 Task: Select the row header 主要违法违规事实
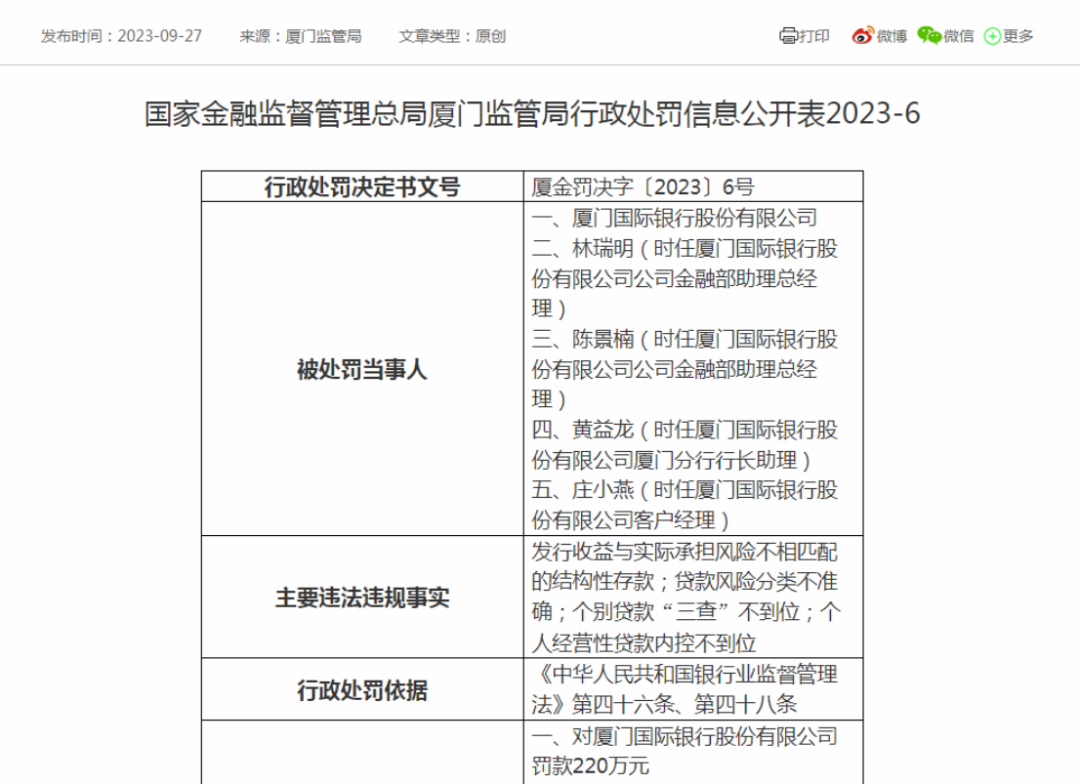[362, 597]
